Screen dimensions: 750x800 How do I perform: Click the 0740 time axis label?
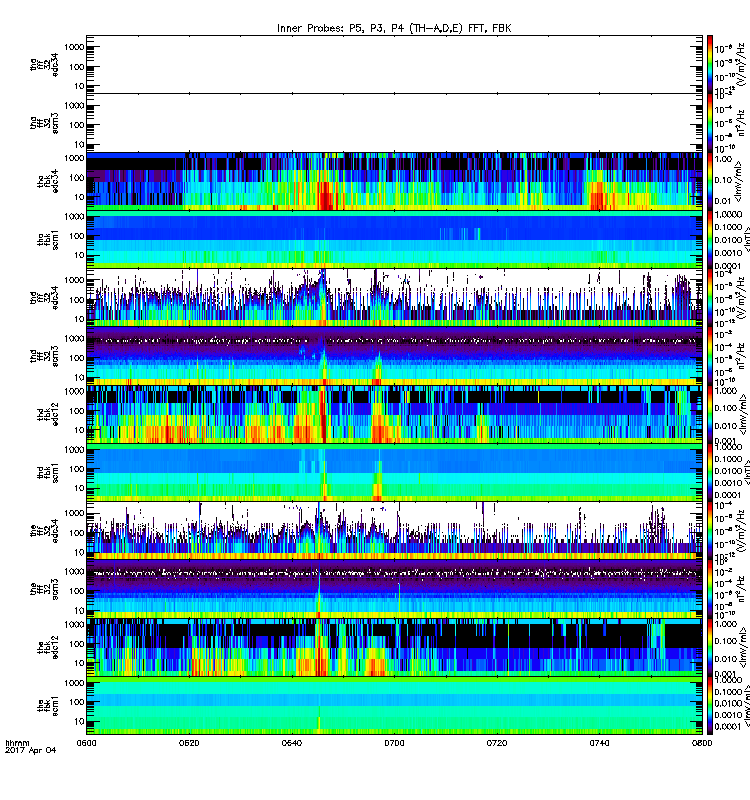[599, 743]
